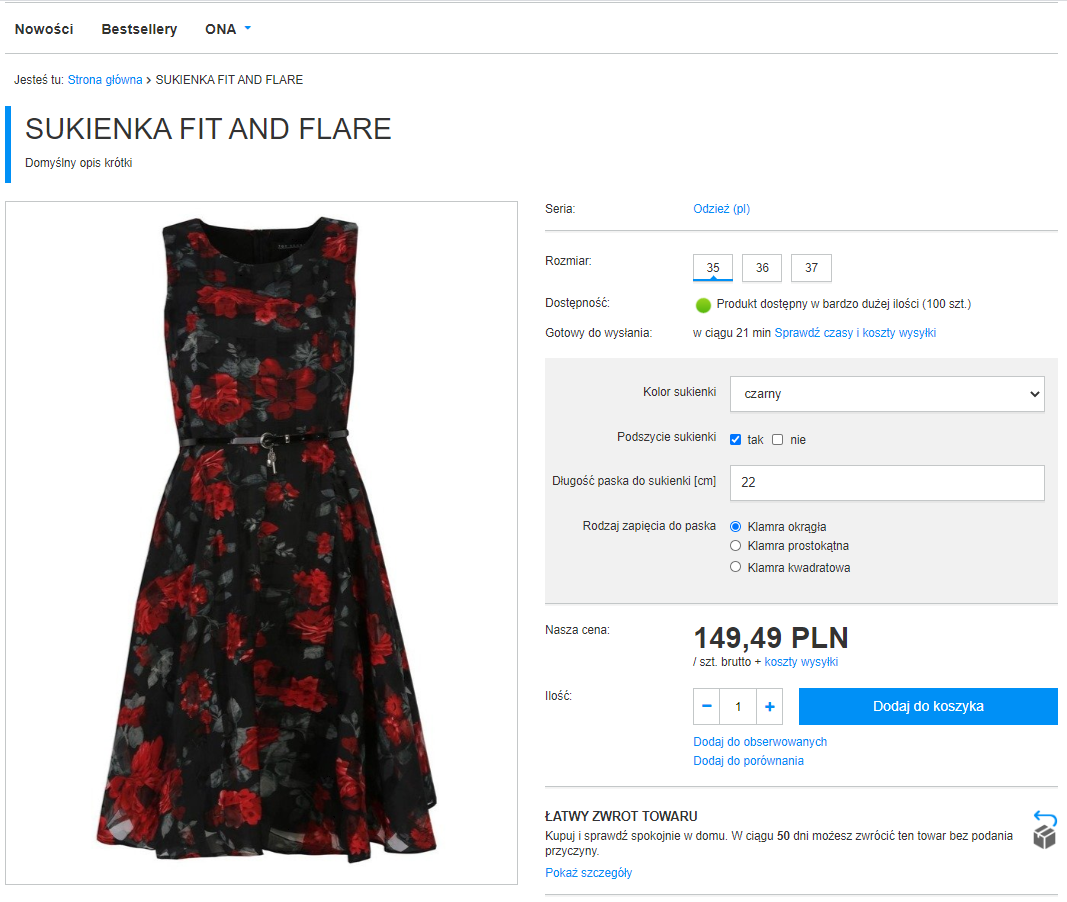Click the plus quantity icon
This screenshot has height=902, width=1067.
(770, 706)
